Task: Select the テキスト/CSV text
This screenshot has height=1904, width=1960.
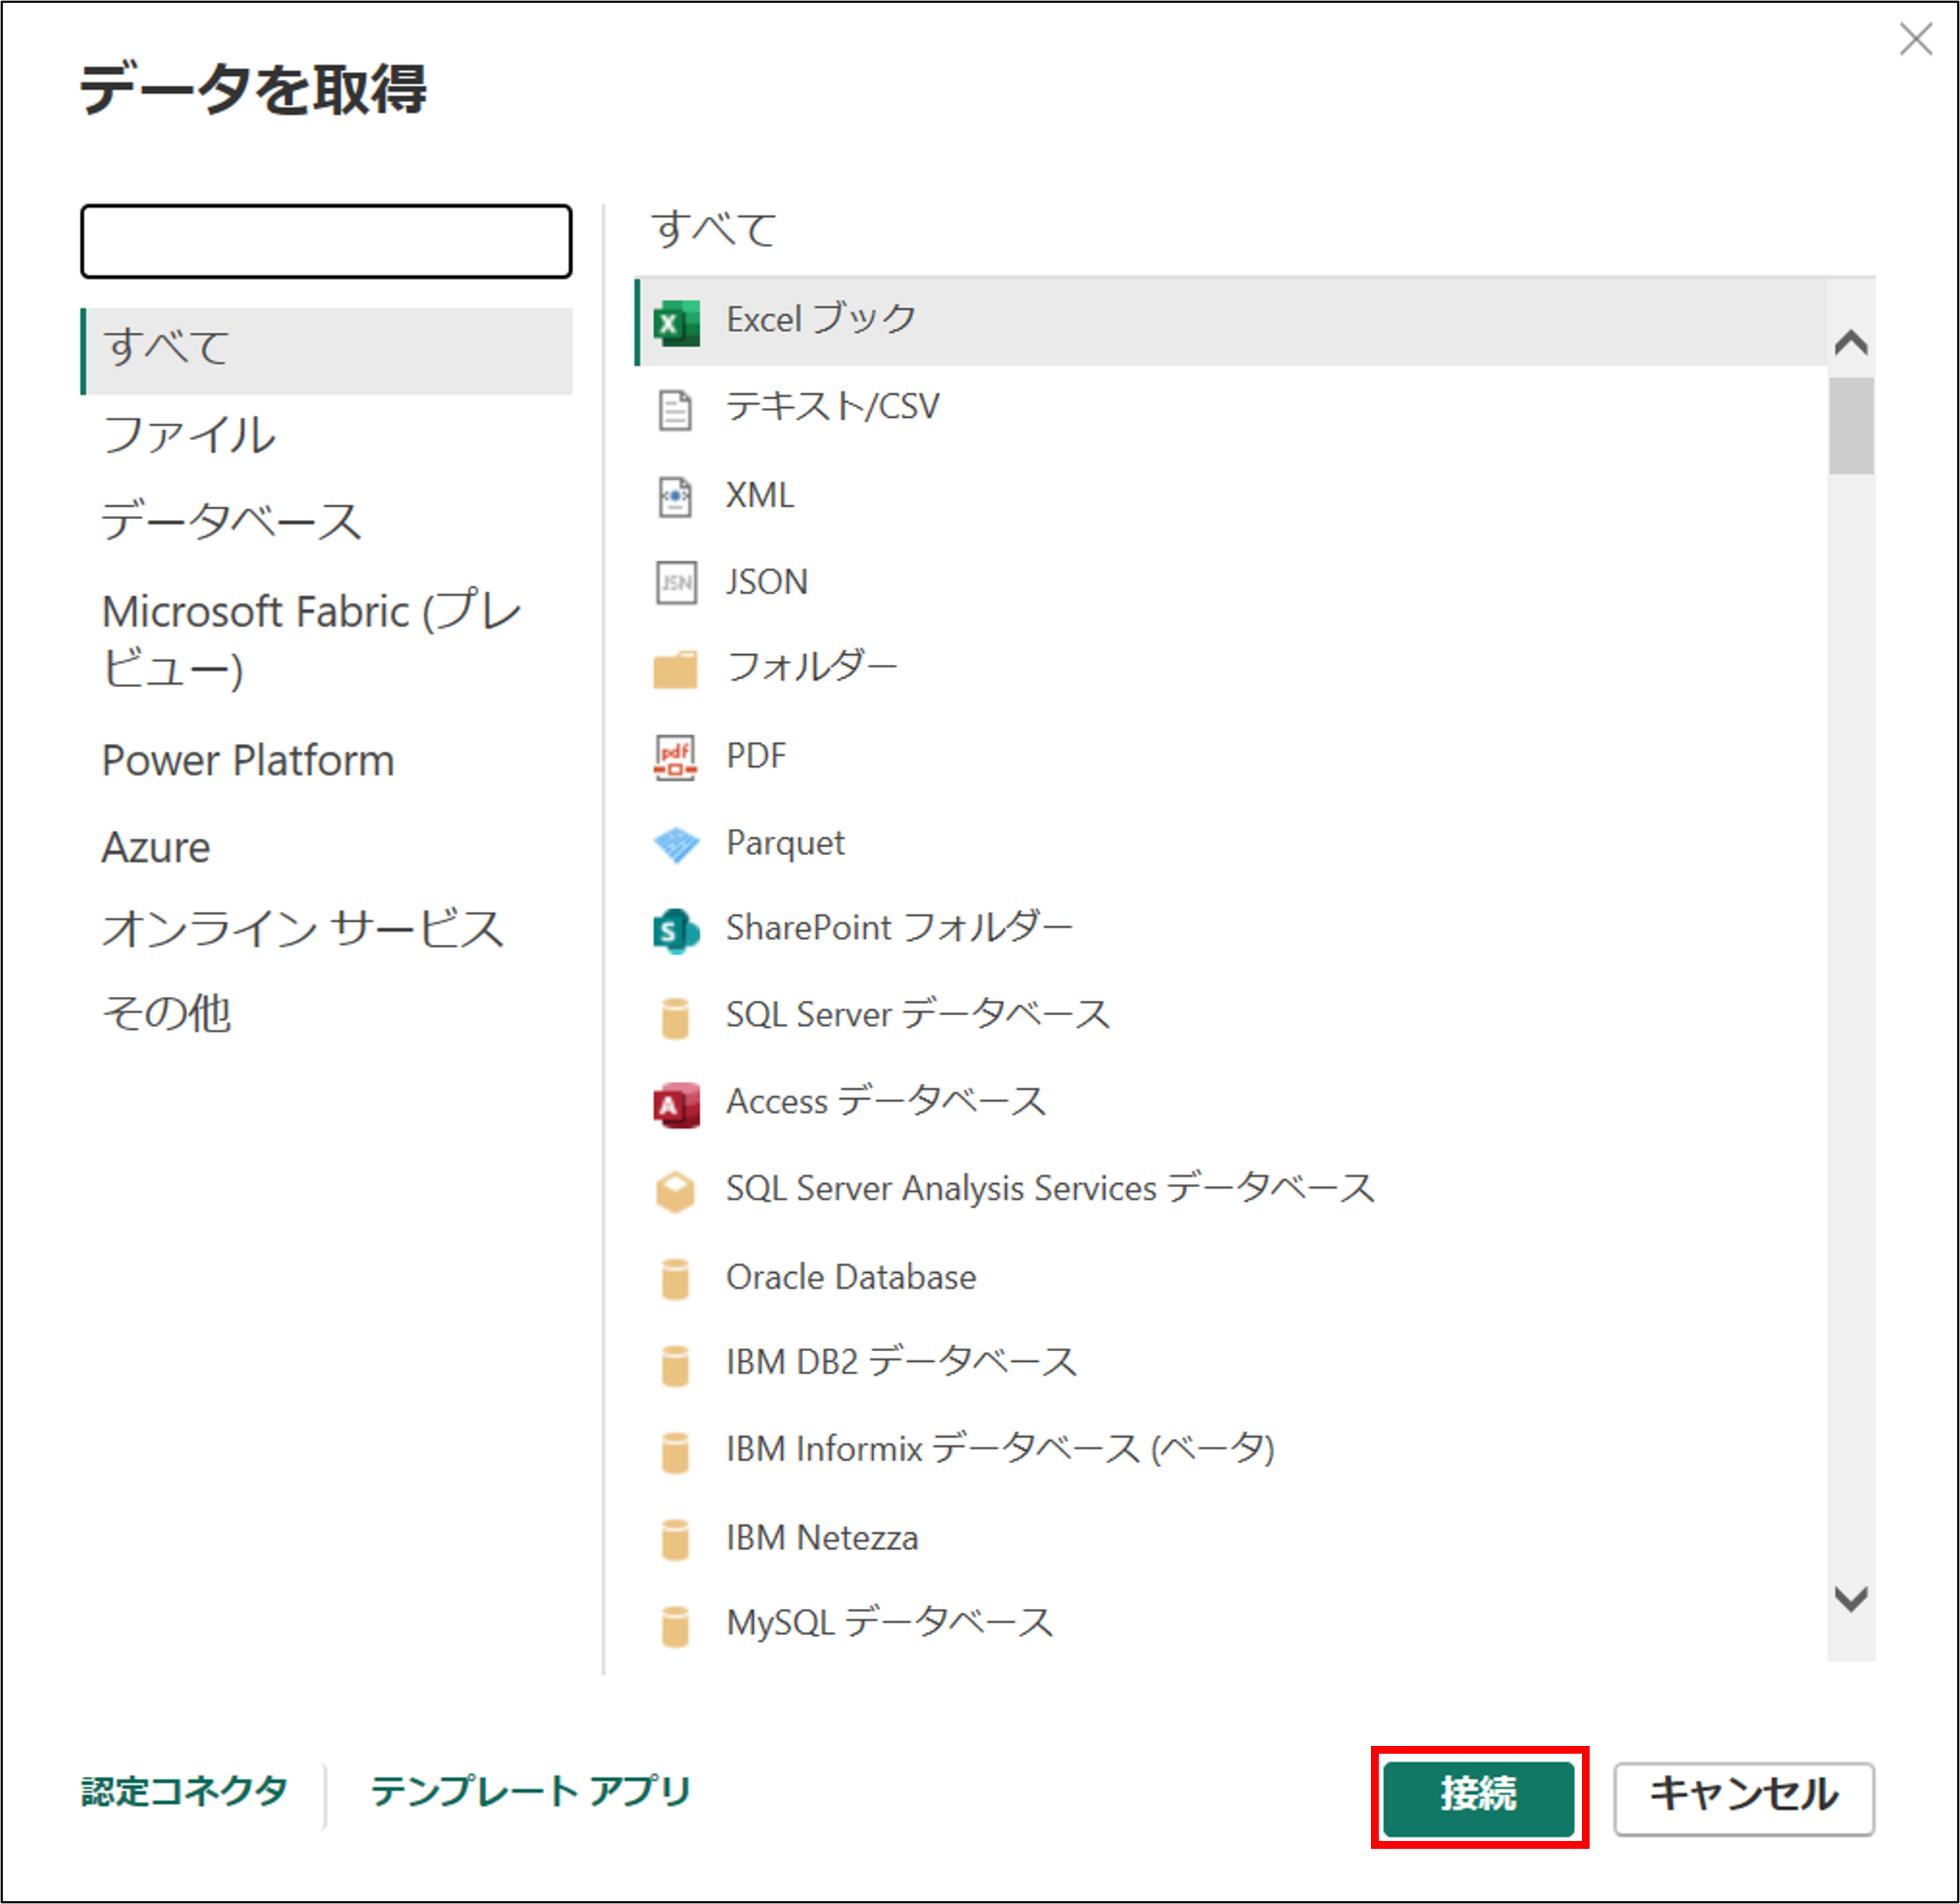Action: point(833,406)
